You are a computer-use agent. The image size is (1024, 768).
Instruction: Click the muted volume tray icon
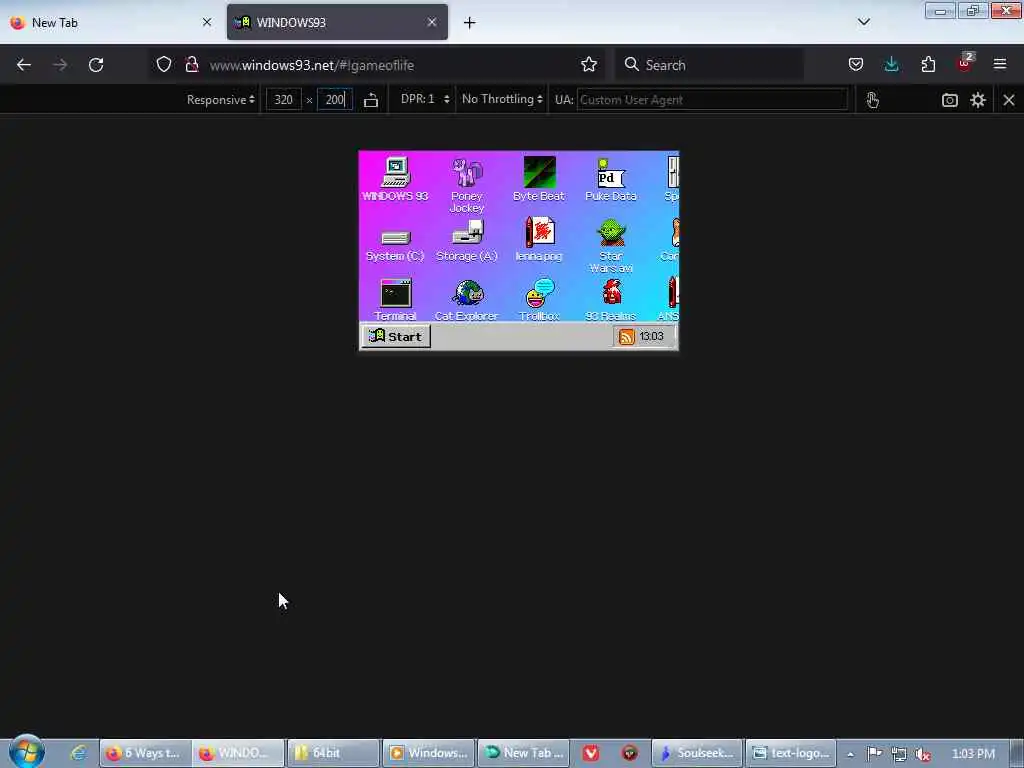click(922, 754)
